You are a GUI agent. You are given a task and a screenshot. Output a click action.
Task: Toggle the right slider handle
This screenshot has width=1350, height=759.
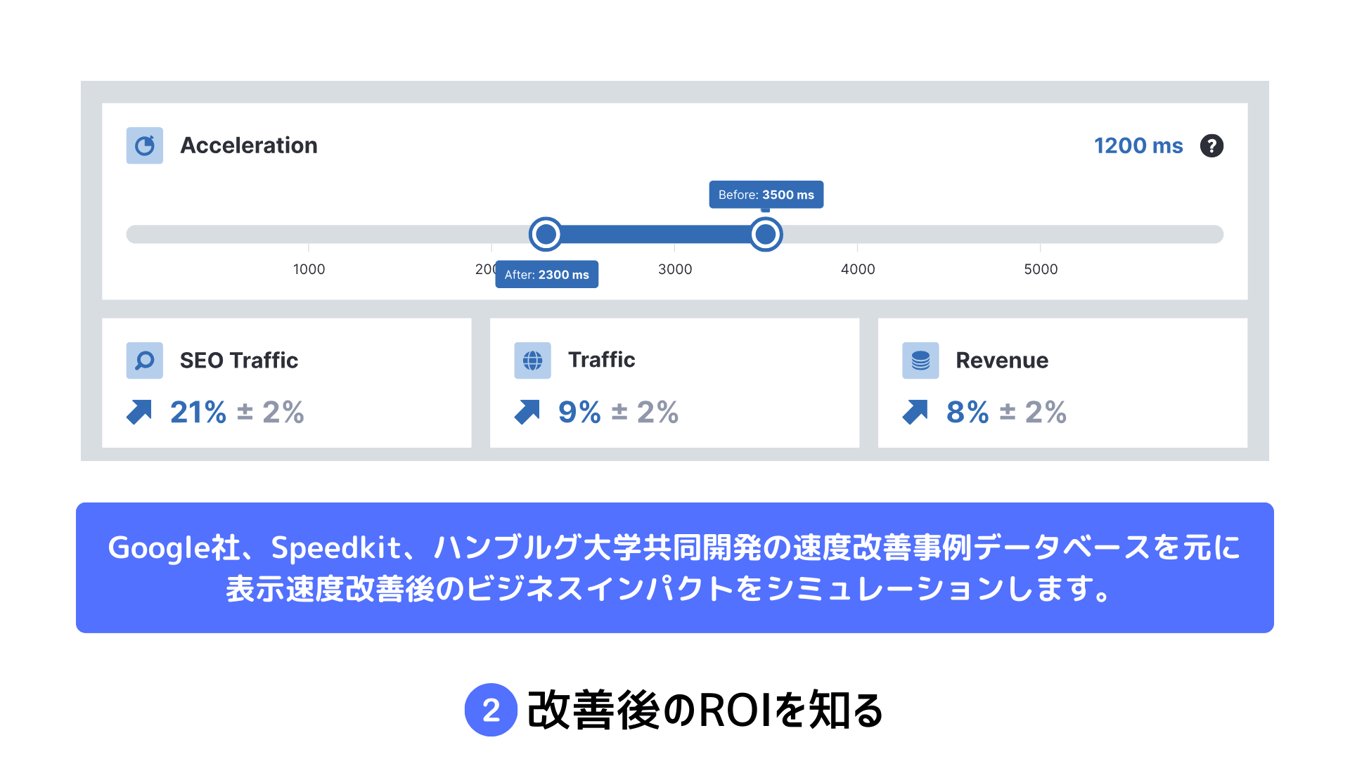(765, 233)
